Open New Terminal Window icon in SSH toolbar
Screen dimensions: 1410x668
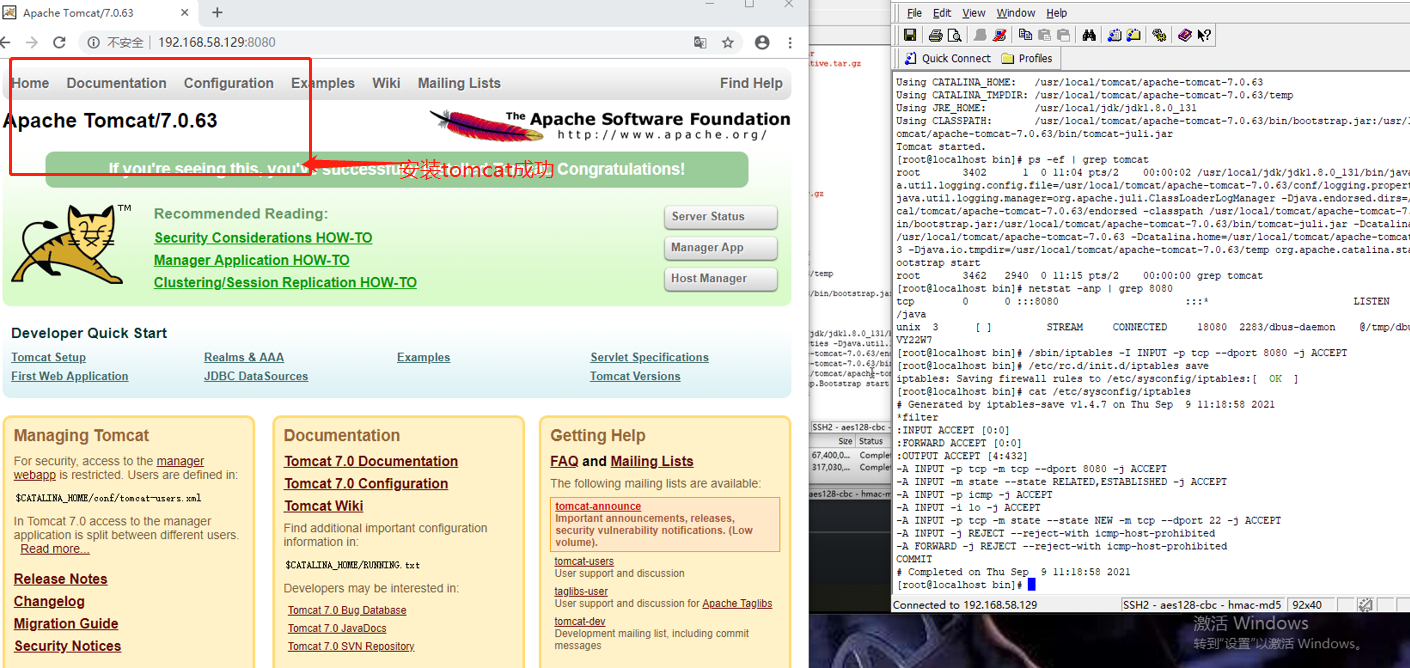(x=1114, y=35)
